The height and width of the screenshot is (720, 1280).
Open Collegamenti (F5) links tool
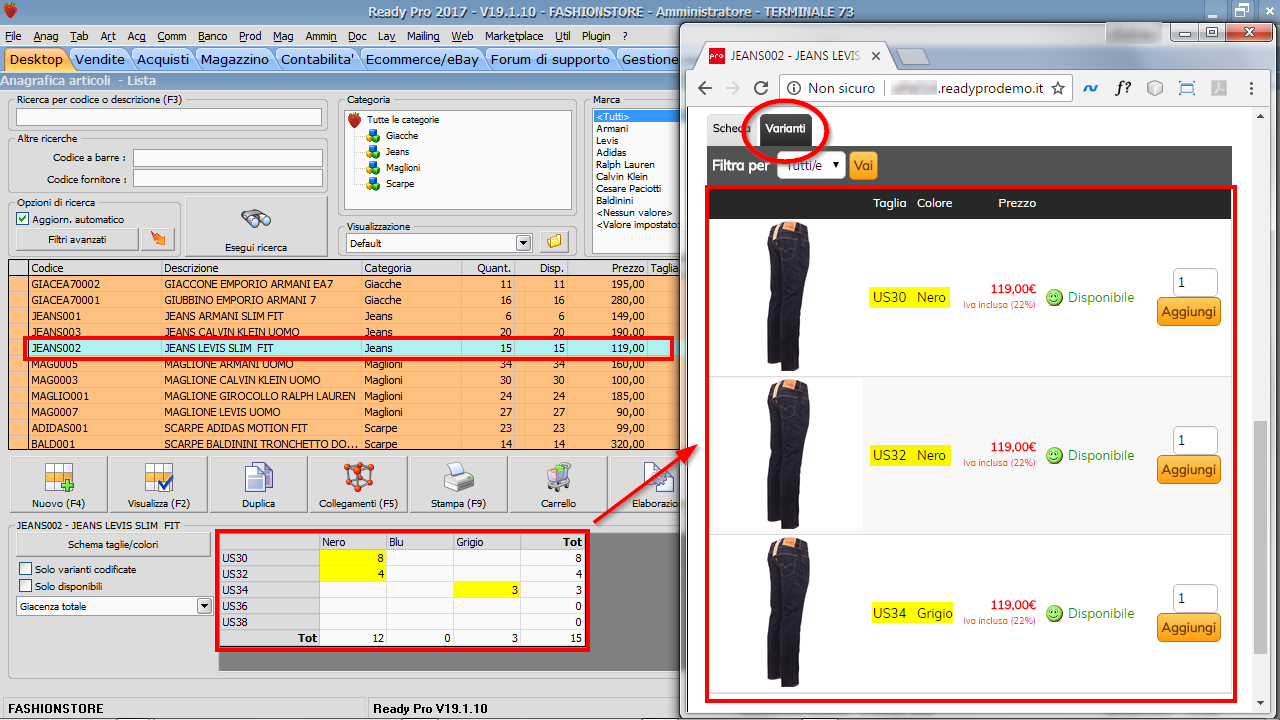pyautogui.click(x=358, y=485)
